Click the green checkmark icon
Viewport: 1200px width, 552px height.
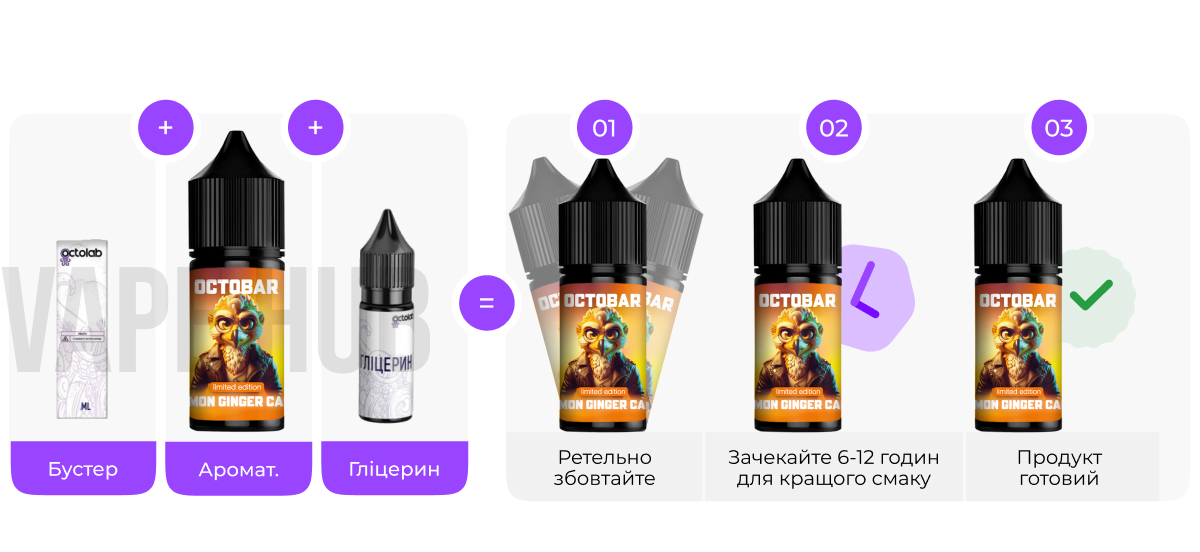1093,296
